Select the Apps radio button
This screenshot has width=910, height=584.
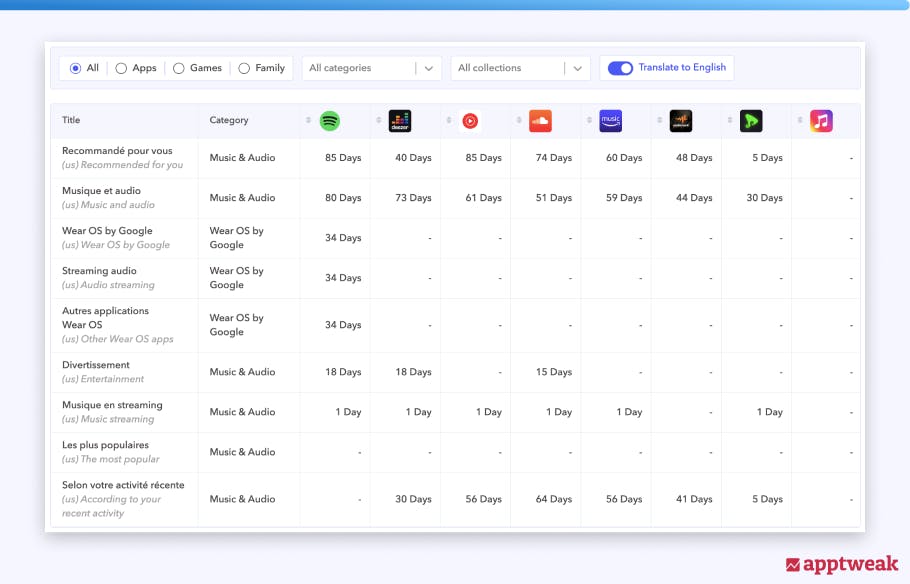click(121, 68)
